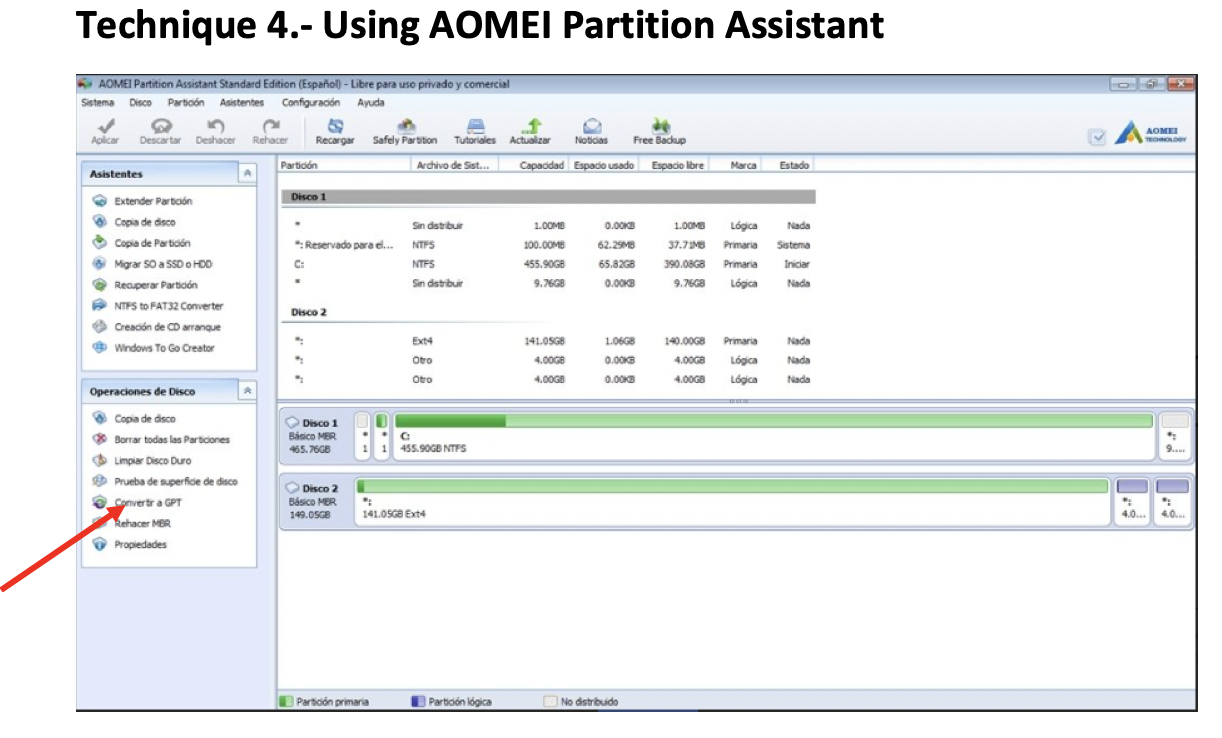
Task: Open the Sistema menu
Action: tap(97, 102)
